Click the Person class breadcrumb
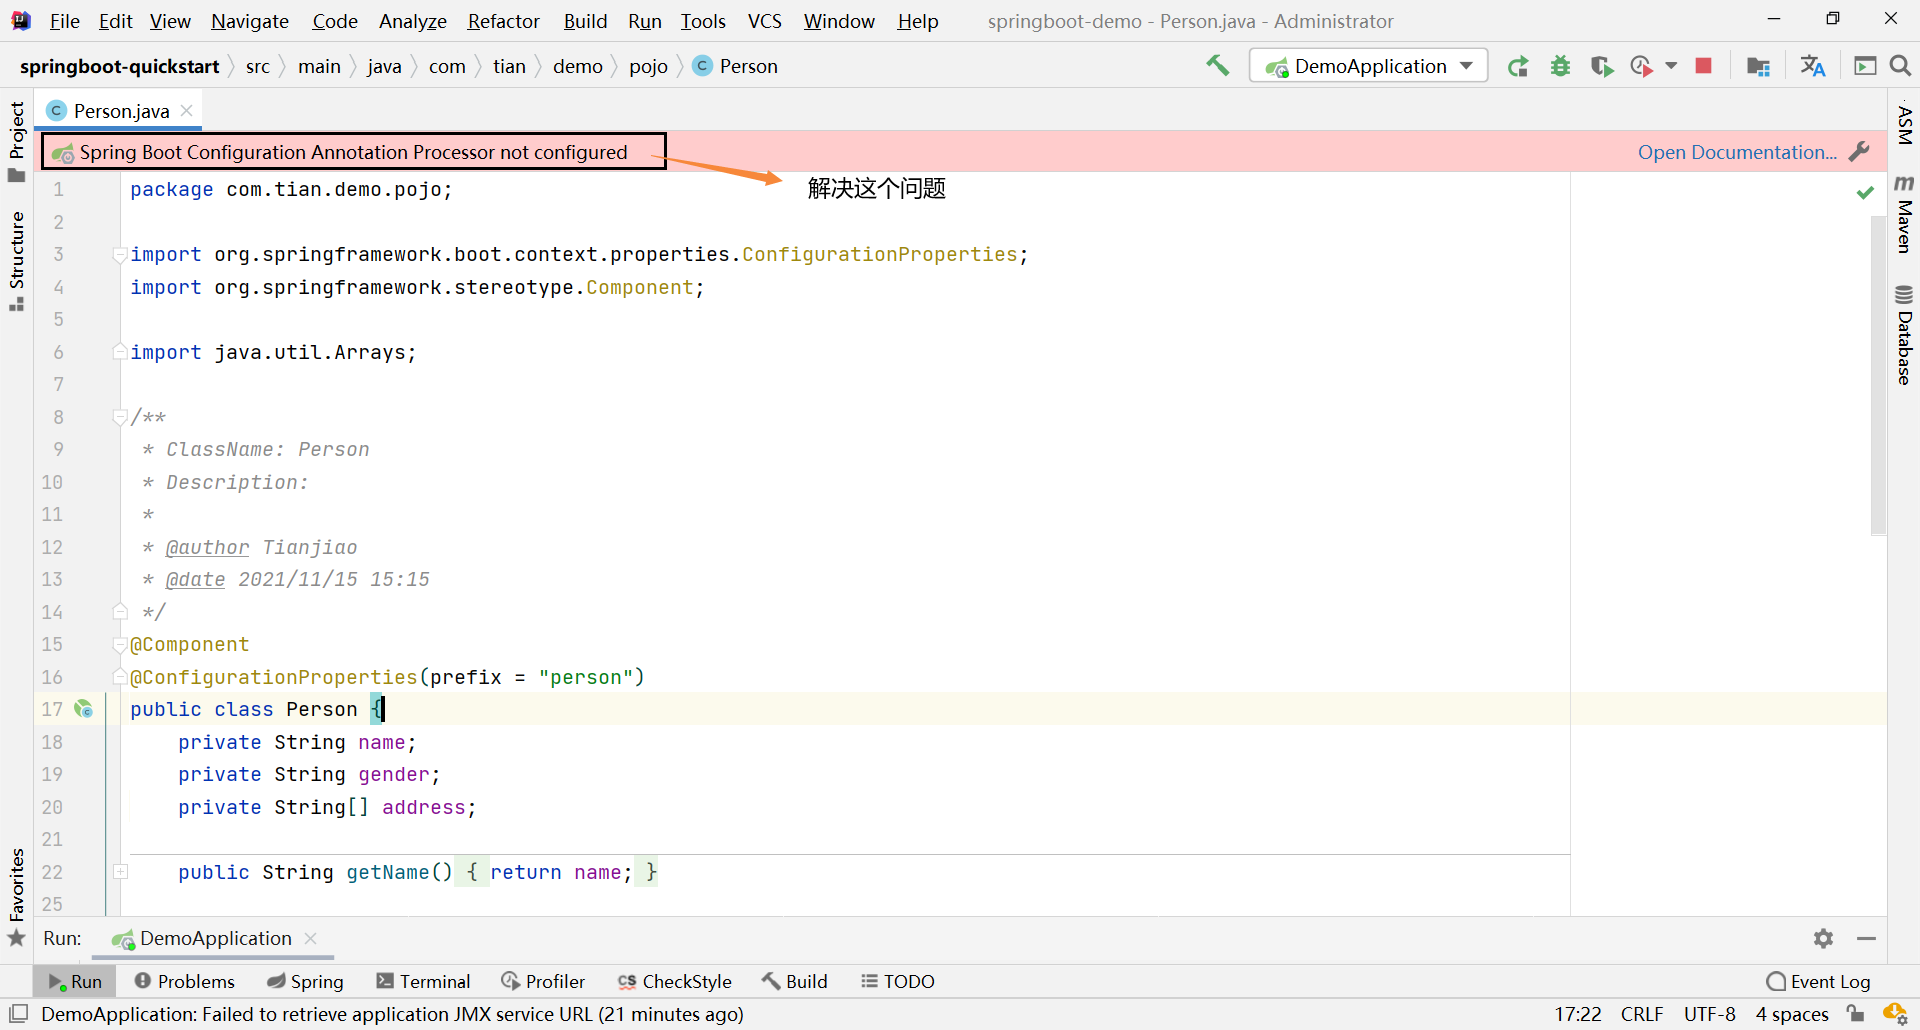The width and height of the screenshot is (1920, 1030). (735, 66)
